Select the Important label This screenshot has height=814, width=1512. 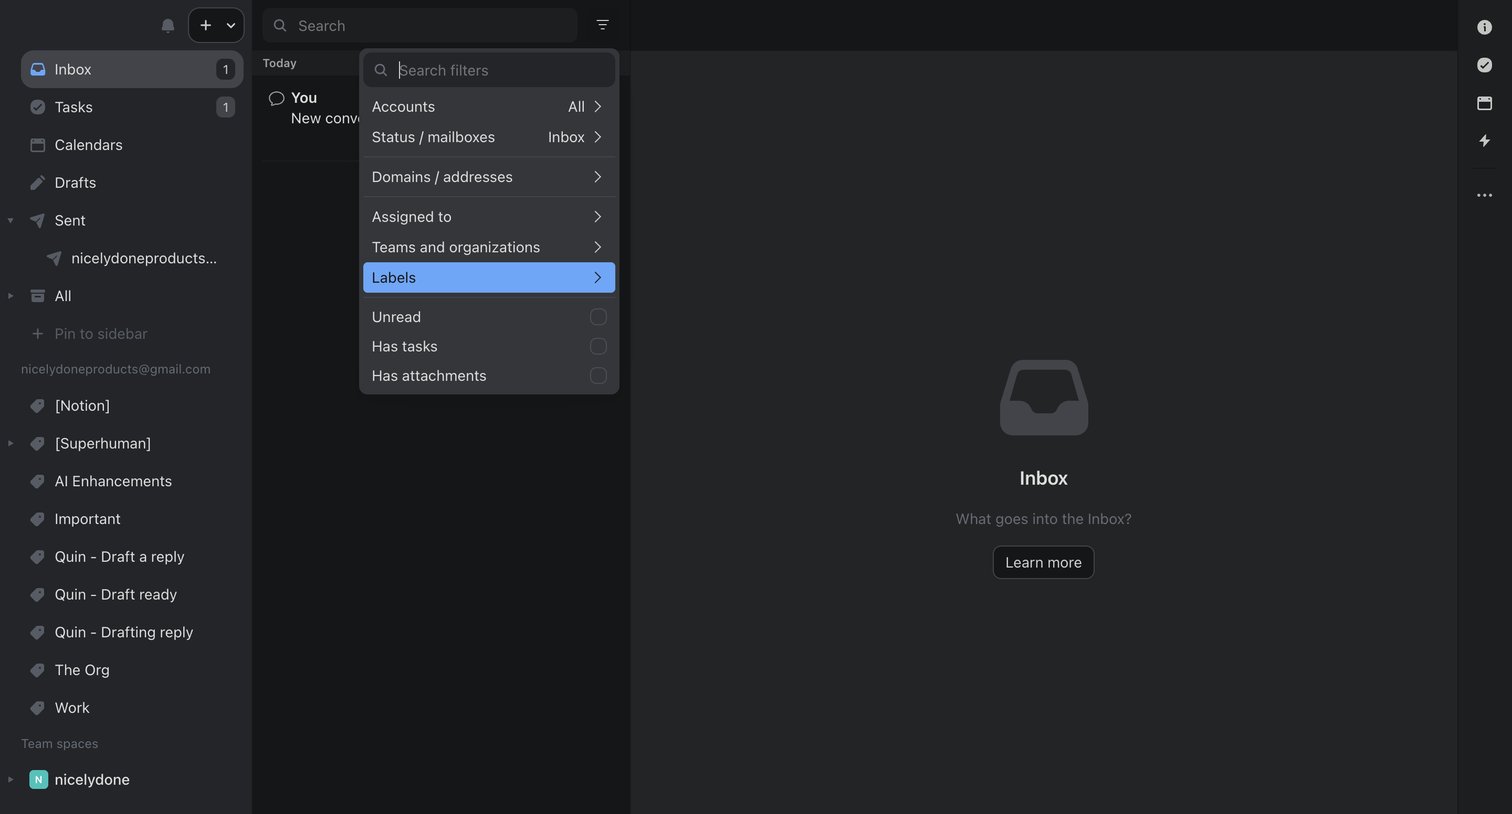[132, 519]
